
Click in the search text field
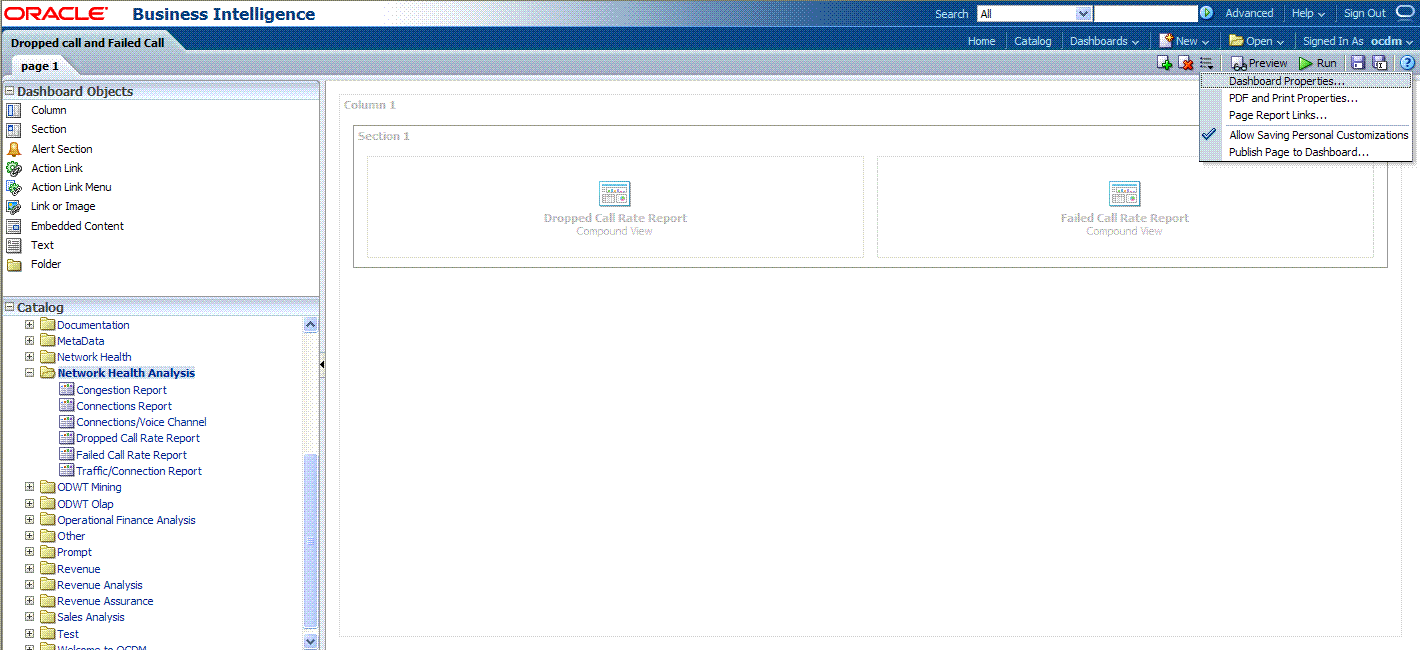point(1145,14)
